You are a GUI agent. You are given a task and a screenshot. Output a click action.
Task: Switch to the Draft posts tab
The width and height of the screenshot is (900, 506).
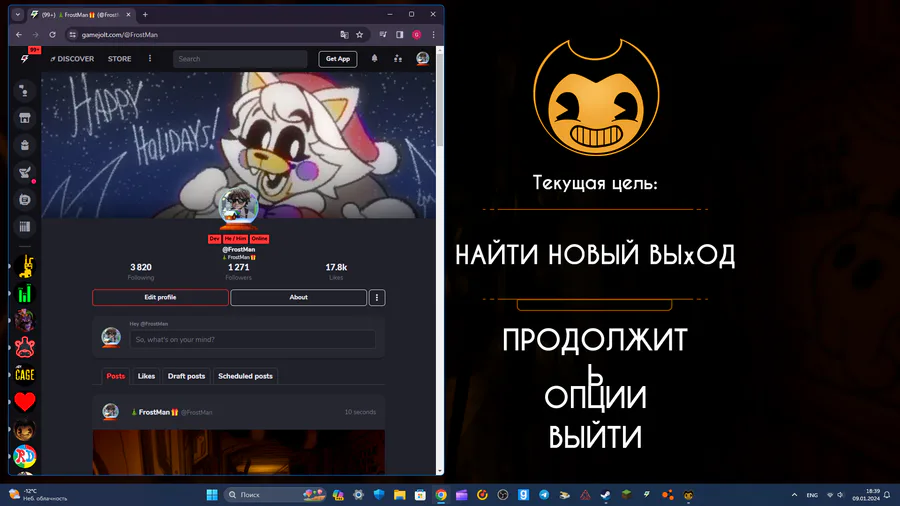[x=186, y=376]
